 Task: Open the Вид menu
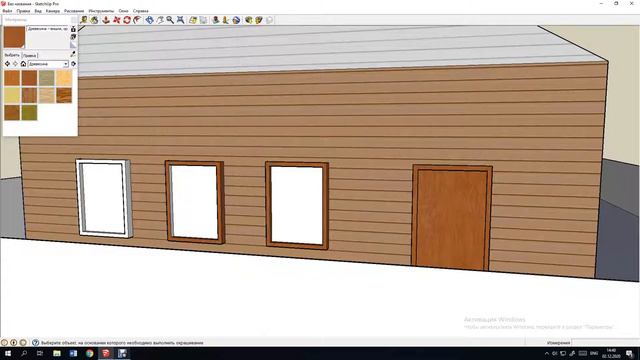pos(38,11)
